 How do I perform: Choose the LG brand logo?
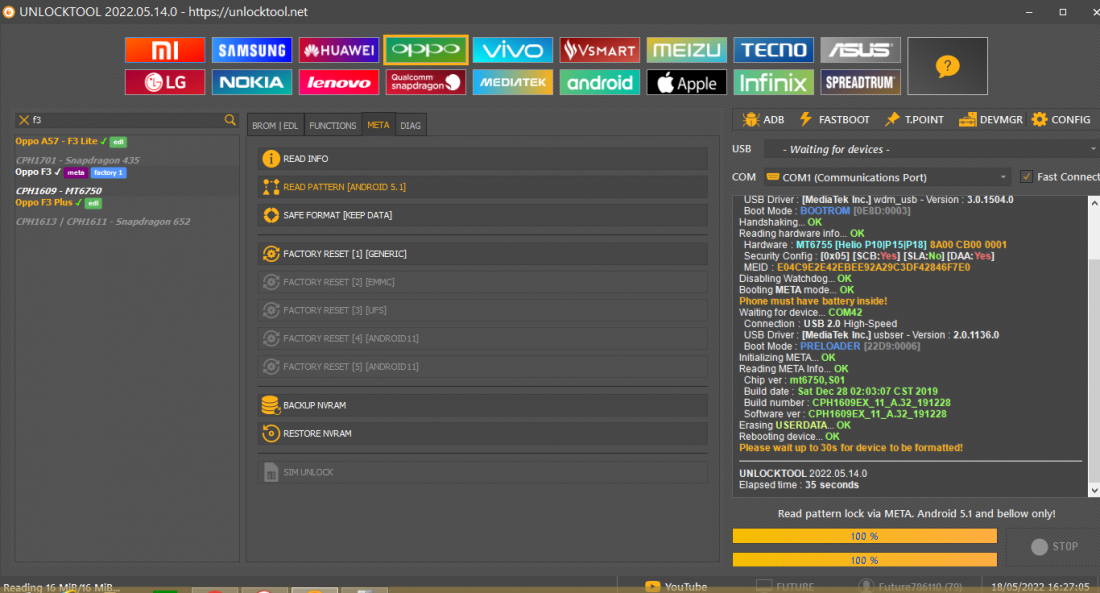point(165,82)
